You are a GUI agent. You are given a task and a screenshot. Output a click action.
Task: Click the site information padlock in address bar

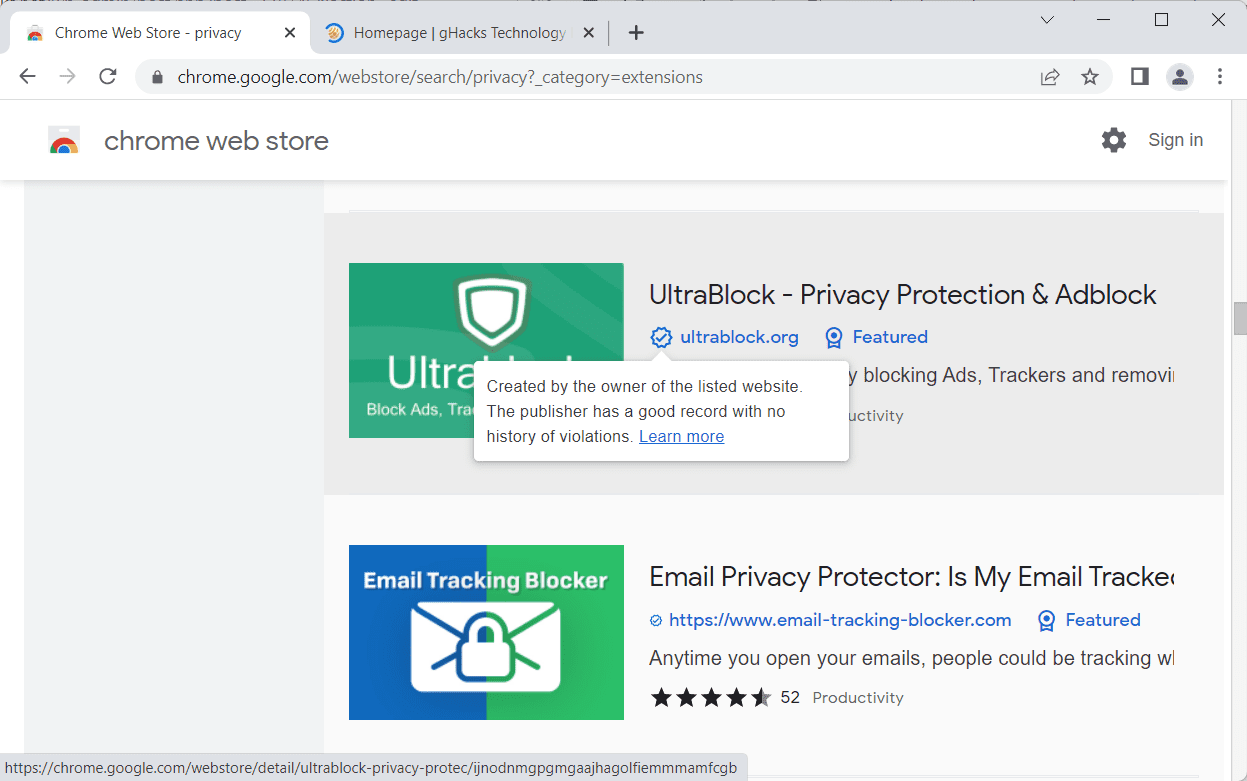157,76
